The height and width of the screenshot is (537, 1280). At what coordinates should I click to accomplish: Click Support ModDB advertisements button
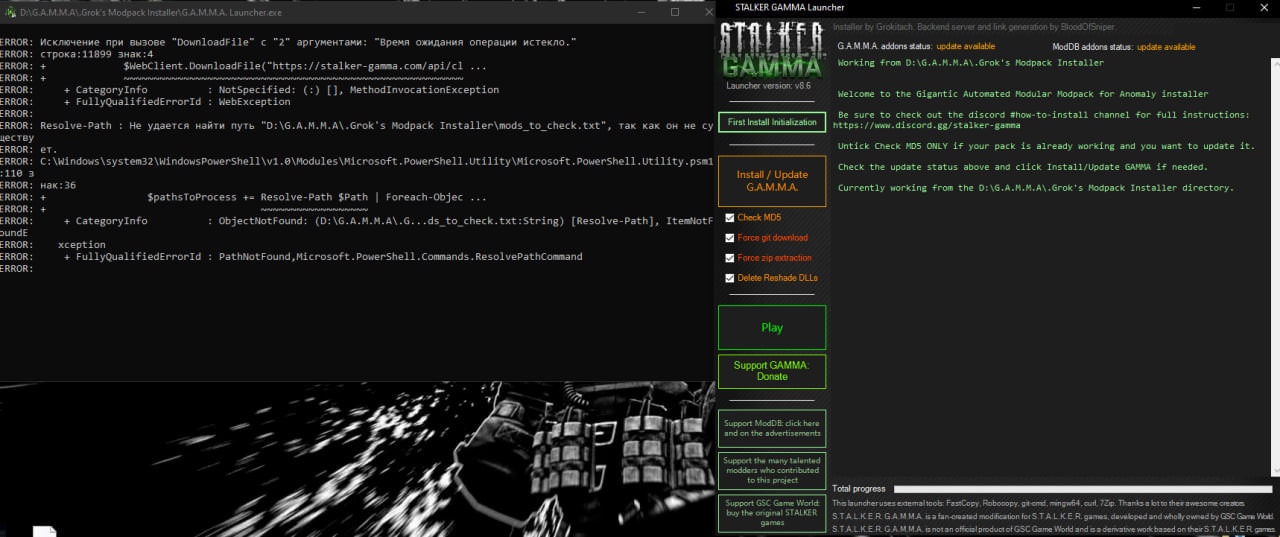(x=772, y=428)
